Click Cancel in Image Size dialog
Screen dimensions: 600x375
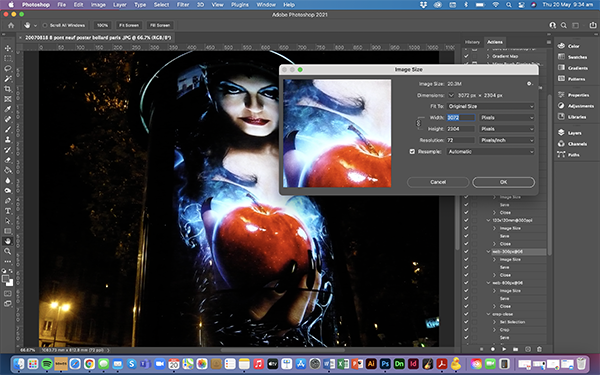(x=438, y=182)
